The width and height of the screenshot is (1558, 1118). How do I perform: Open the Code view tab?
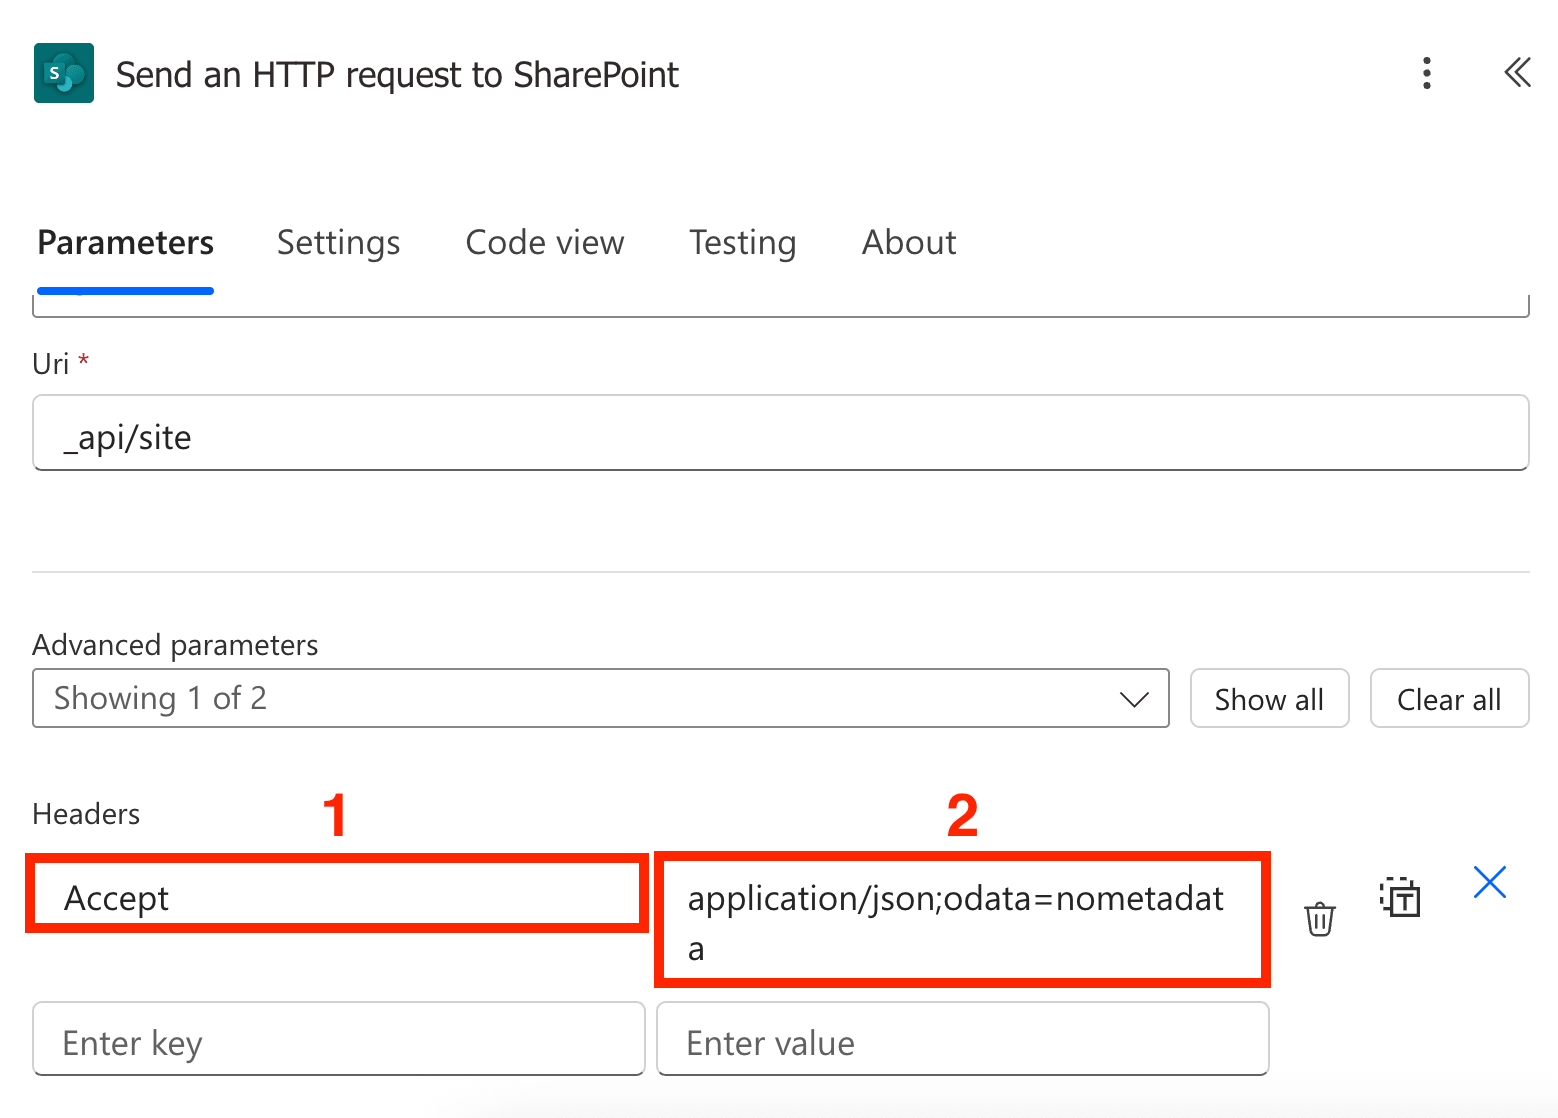pyautogui.click(x=545, y=243)
